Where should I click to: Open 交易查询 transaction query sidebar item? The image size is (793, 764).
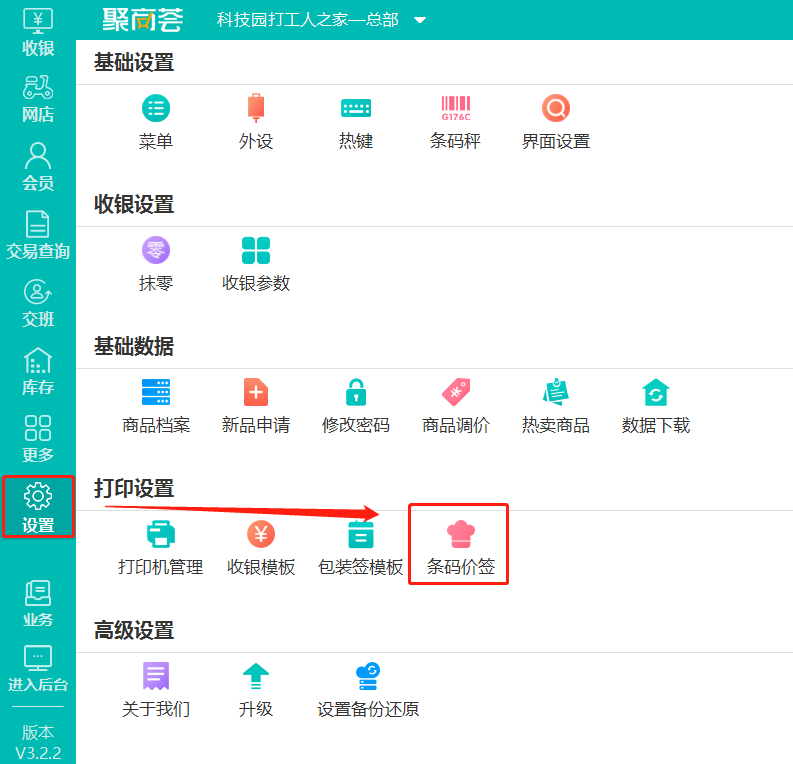click(38, 235)
